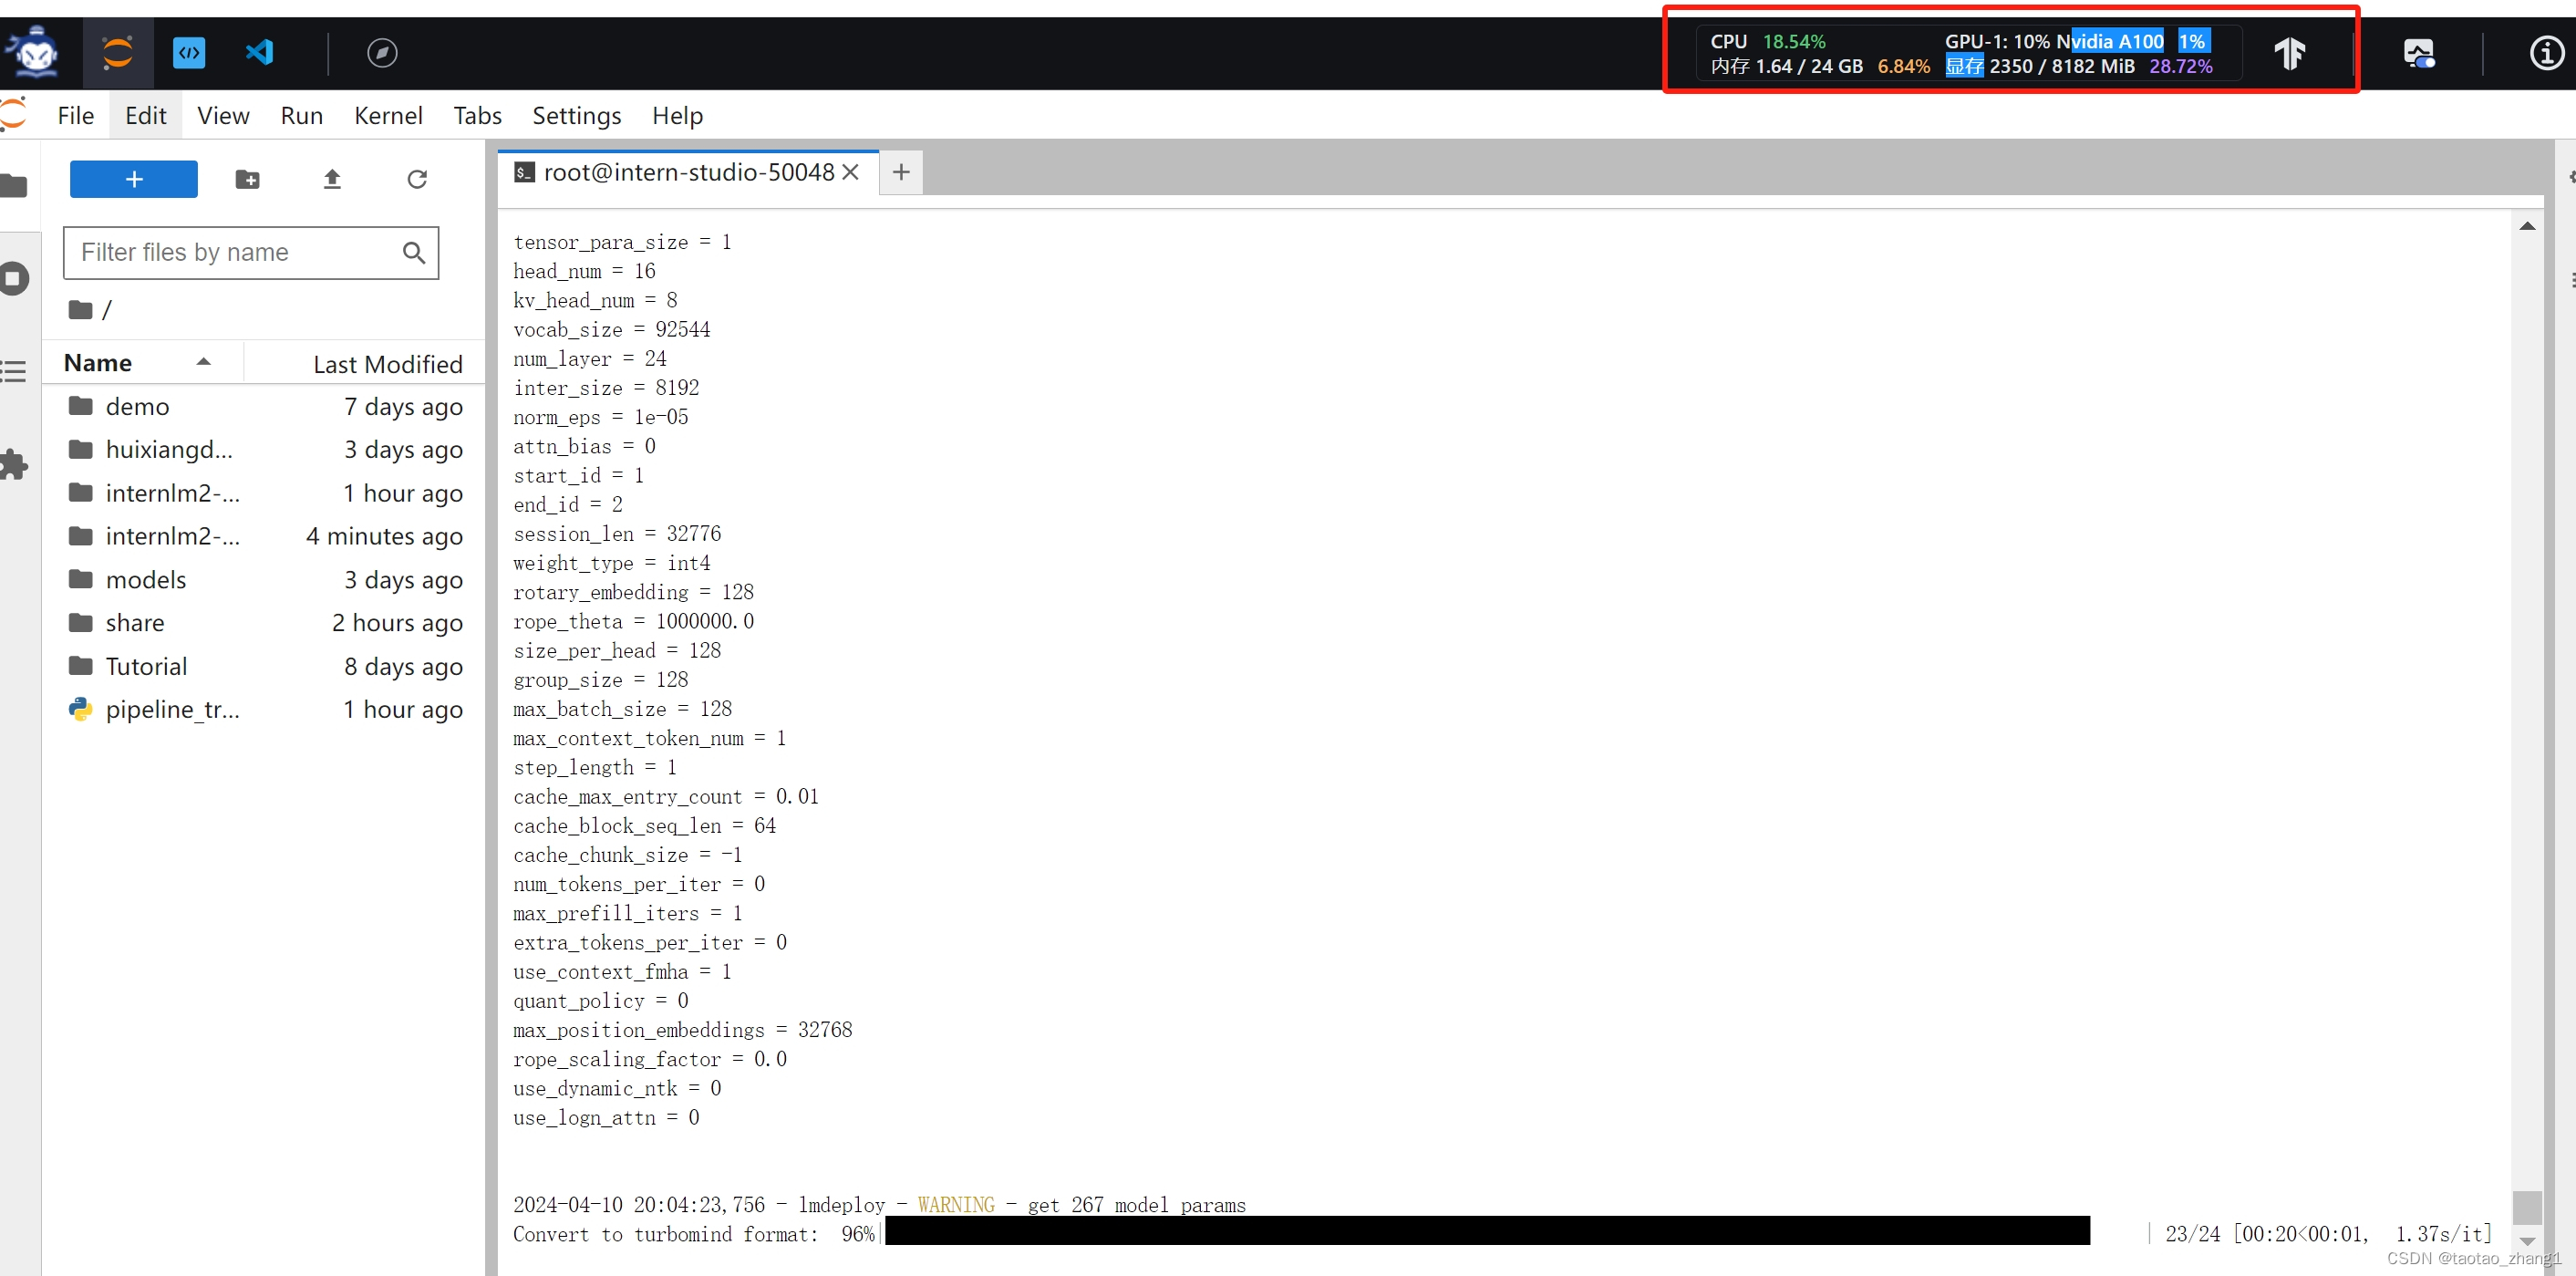Expand the Tutorial folder
The width and height of the screenshot is (2576, 1276).
pos(146,665)
